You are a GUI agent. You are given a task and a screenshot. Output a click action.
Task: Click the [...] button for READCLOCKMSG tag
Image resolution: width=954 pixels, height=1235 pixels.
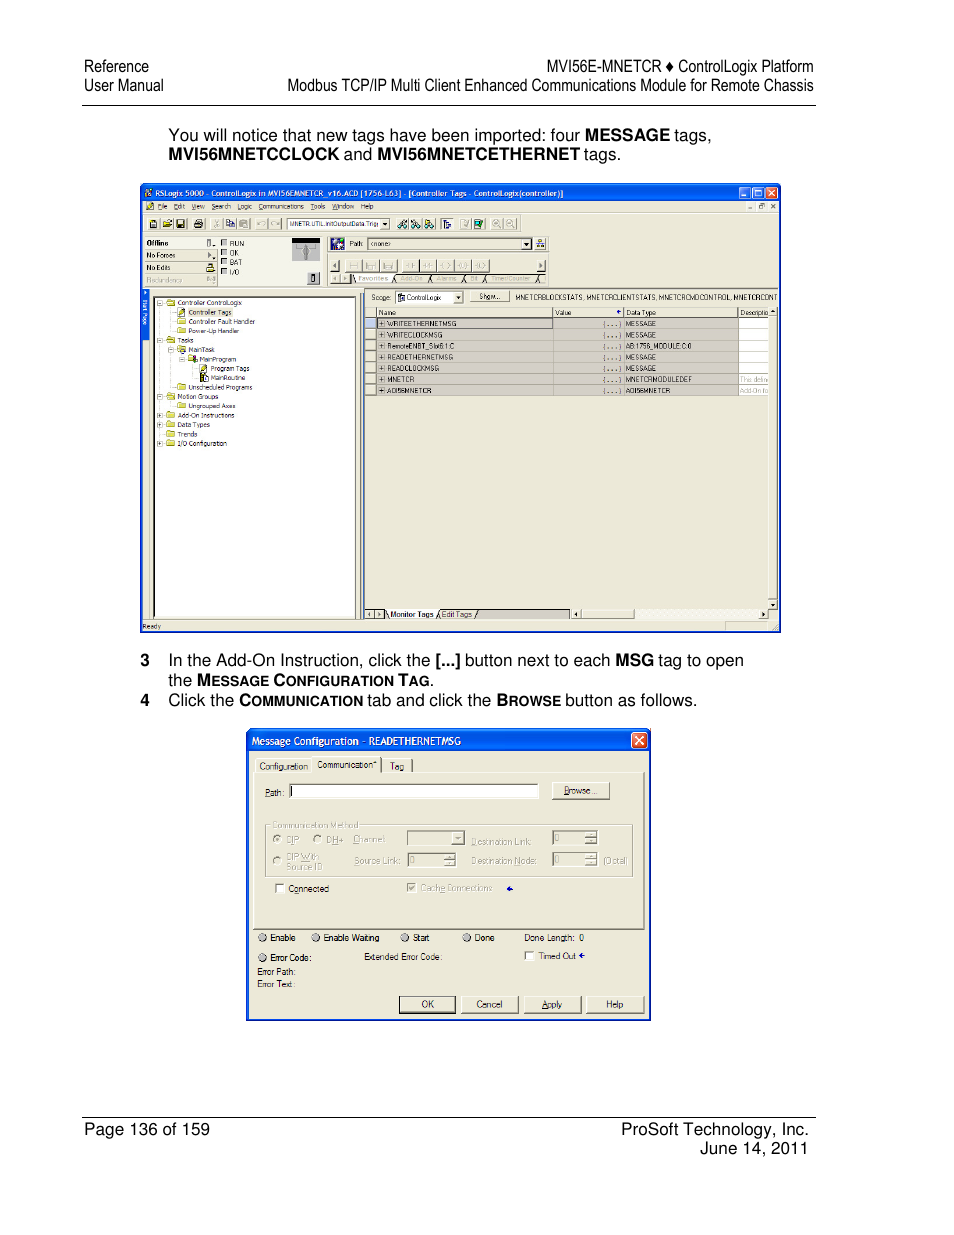click(x=612, y=368)
